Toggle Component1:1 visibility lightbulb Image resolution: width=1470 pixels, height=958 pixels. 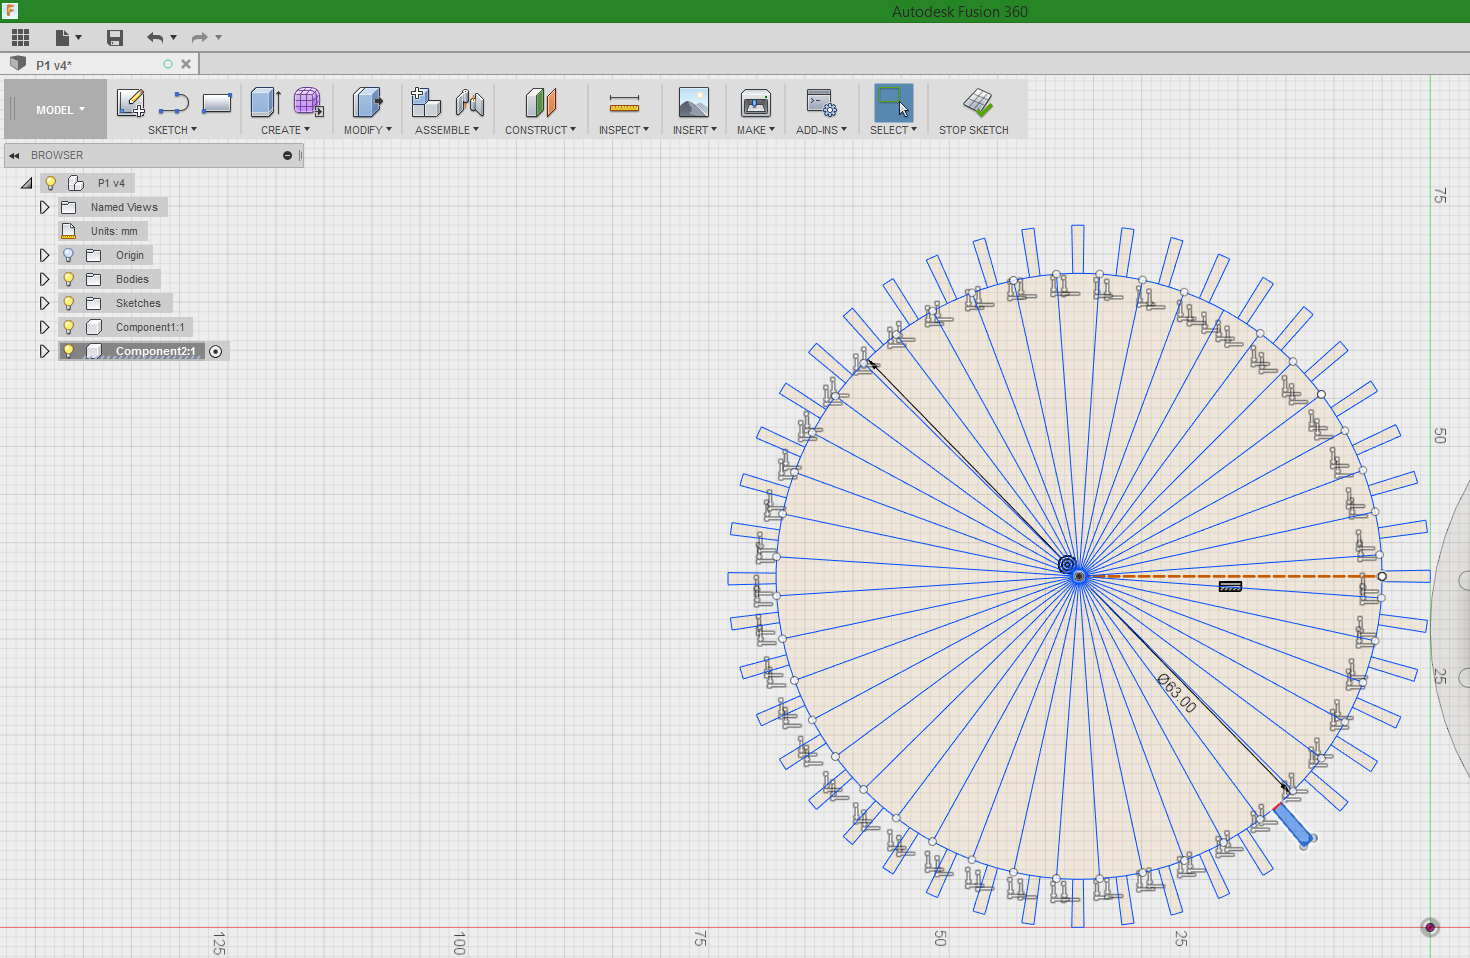pyautogui.click(x=68, y=327)
